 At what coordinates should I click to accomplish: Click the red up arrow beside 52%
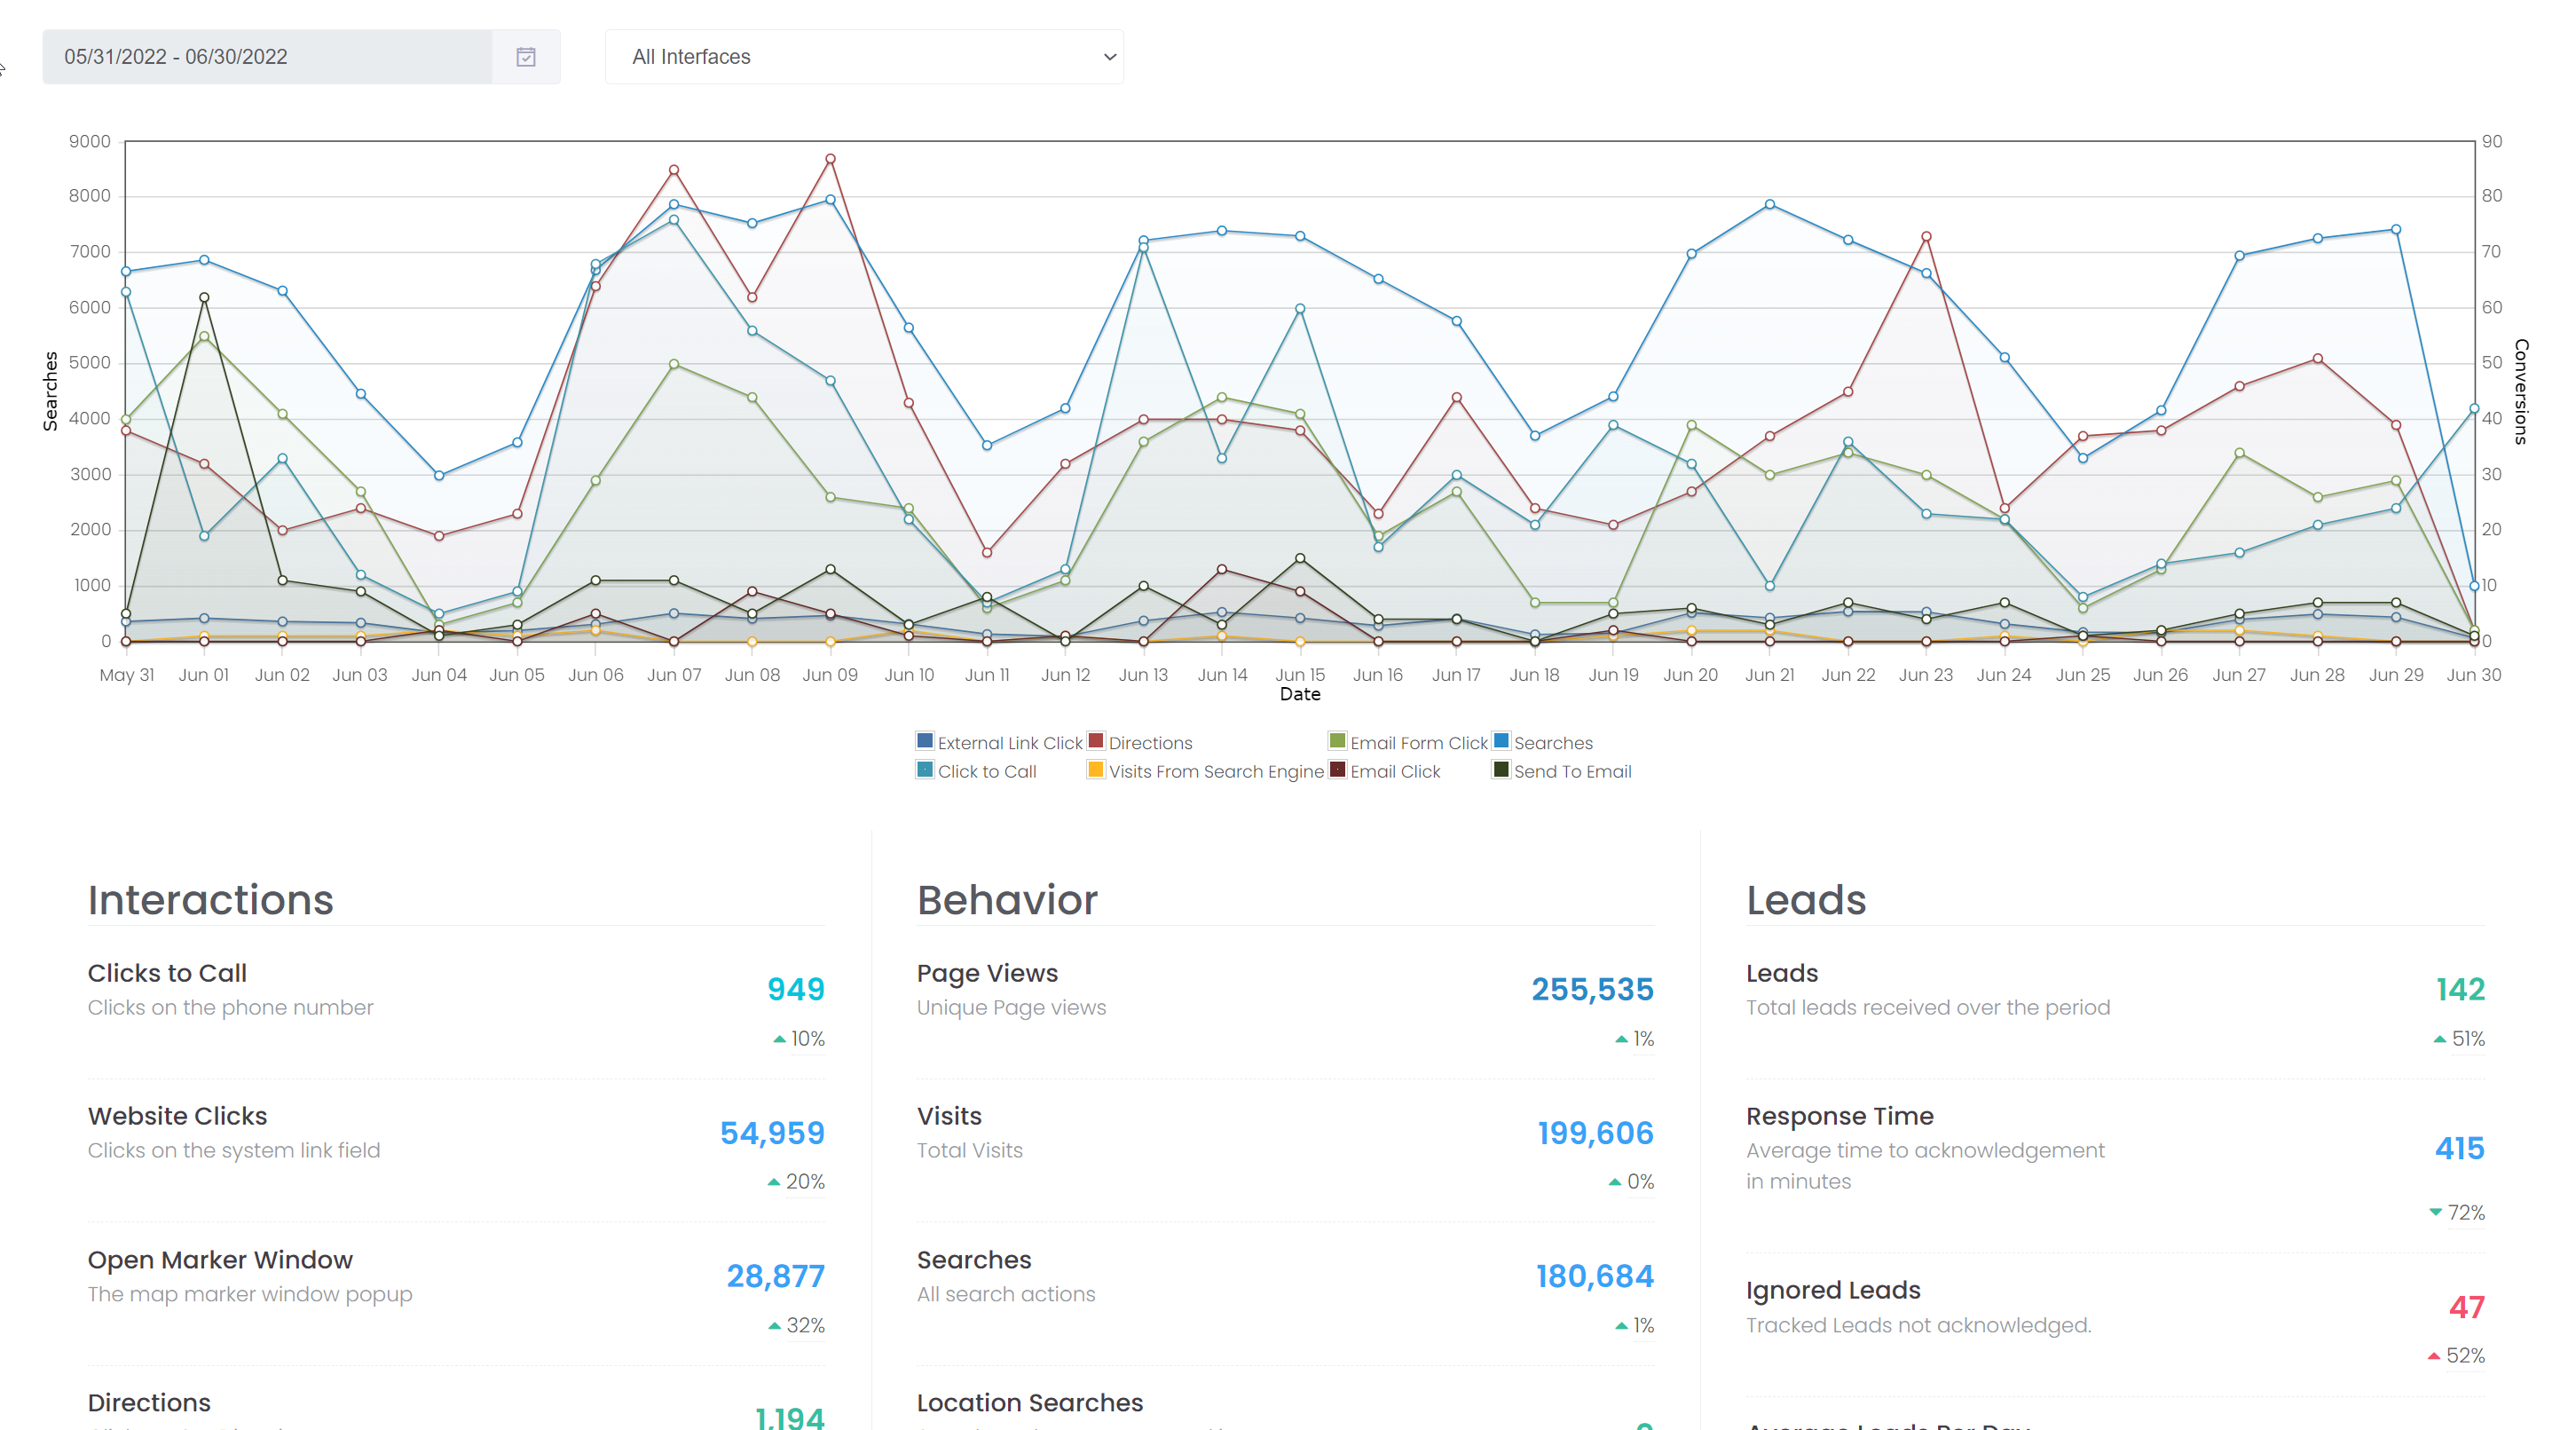(2432, 1356)
